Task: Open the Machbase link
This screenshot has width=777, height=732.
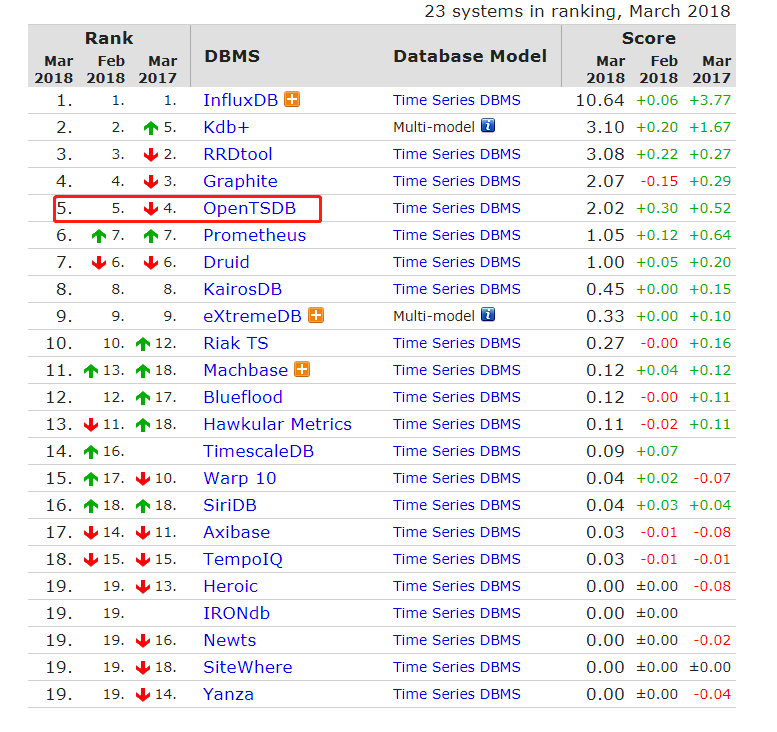Action: coord(246,370)
